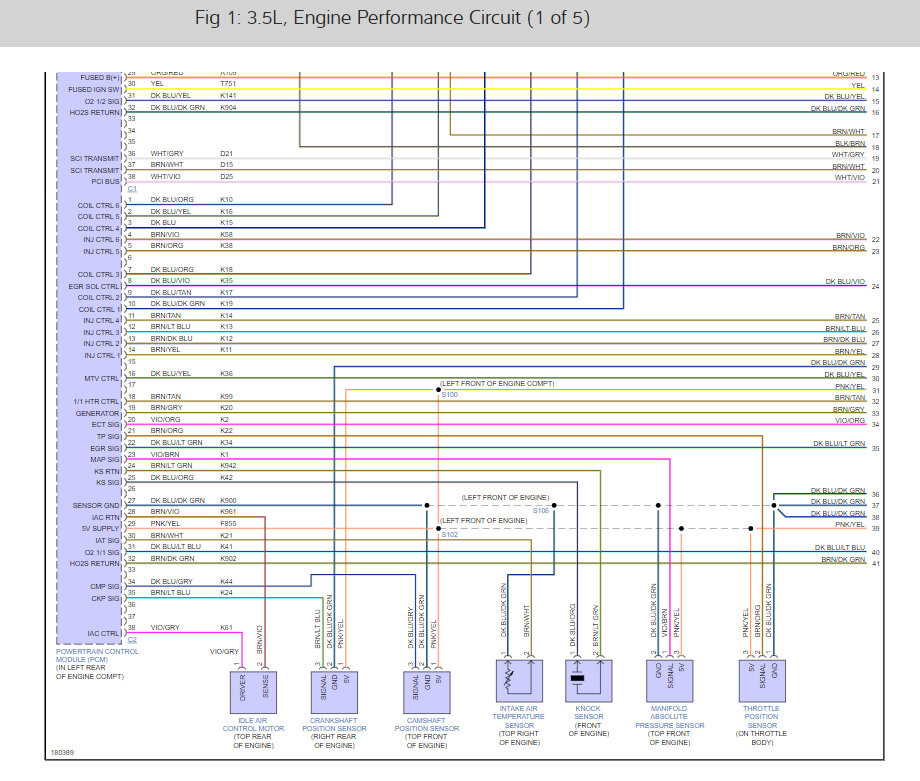This screenshot has width=920, height=781.
Task: Open the Intake Air Temperature Sensor label
Action: click(x=519, y=716)
